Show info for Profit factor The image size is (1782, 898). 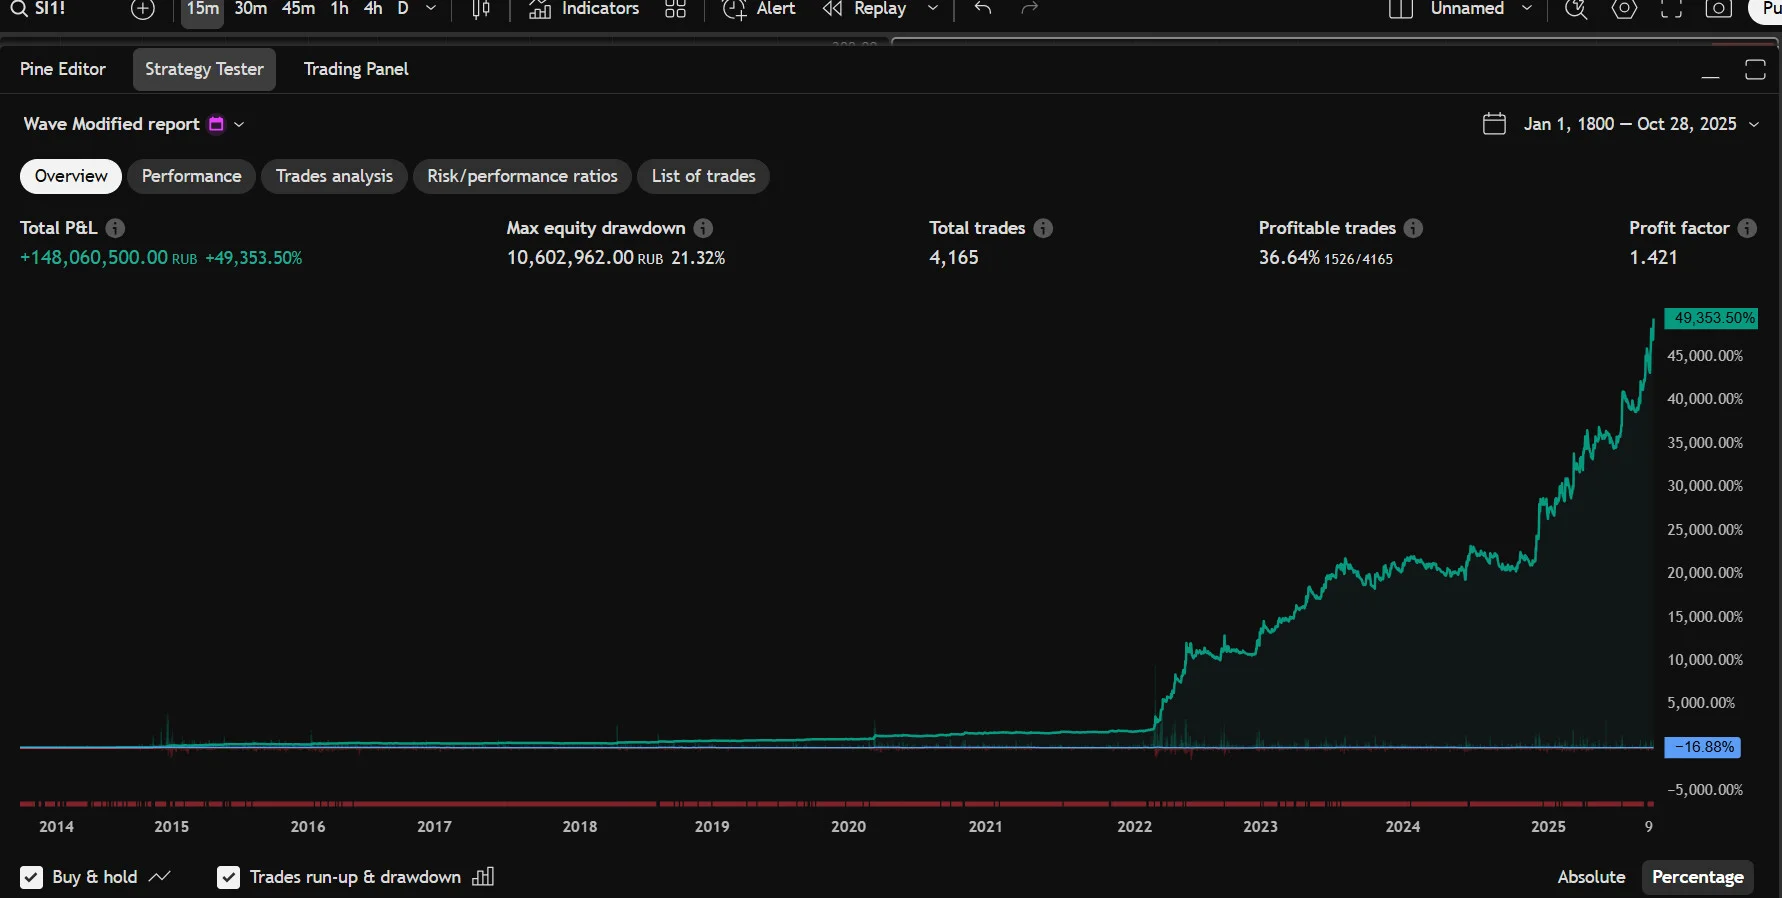coord(1747,228)
